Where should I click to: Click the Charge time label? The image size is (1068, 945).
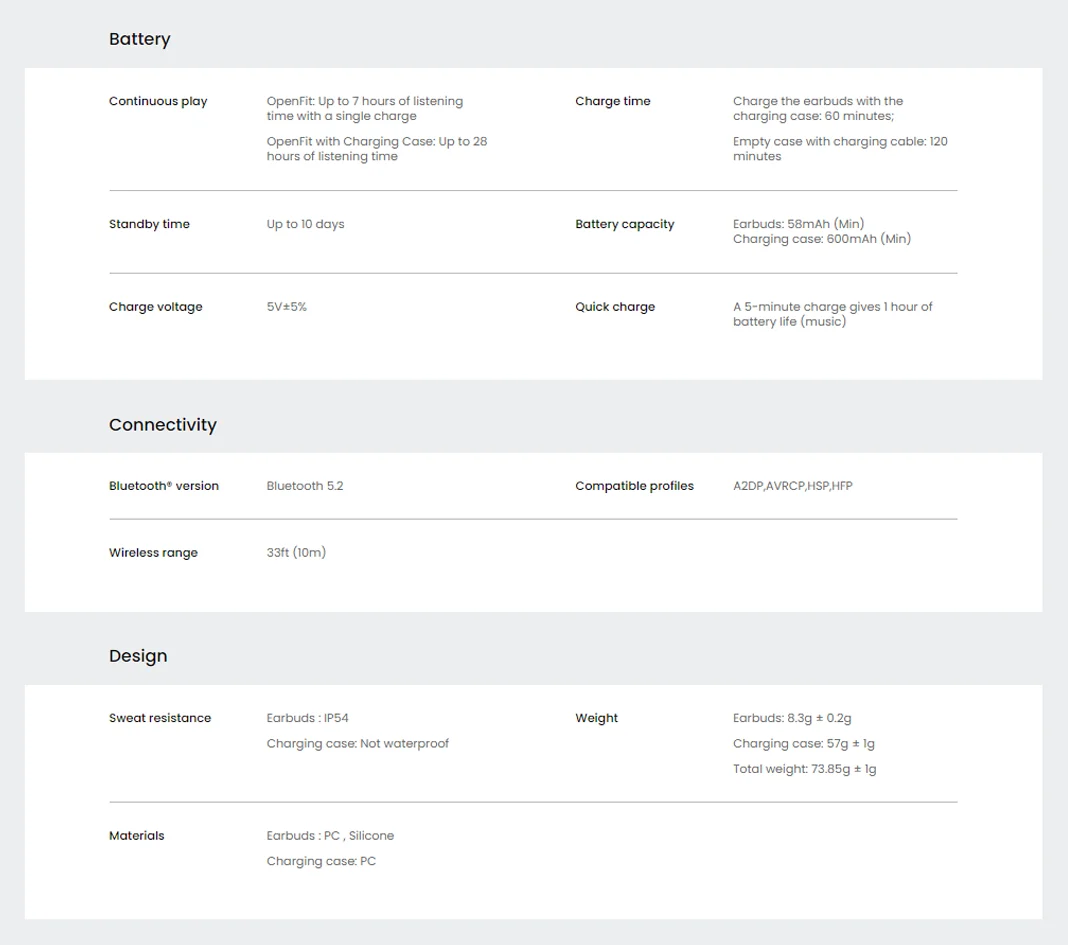tap(613, 101)
